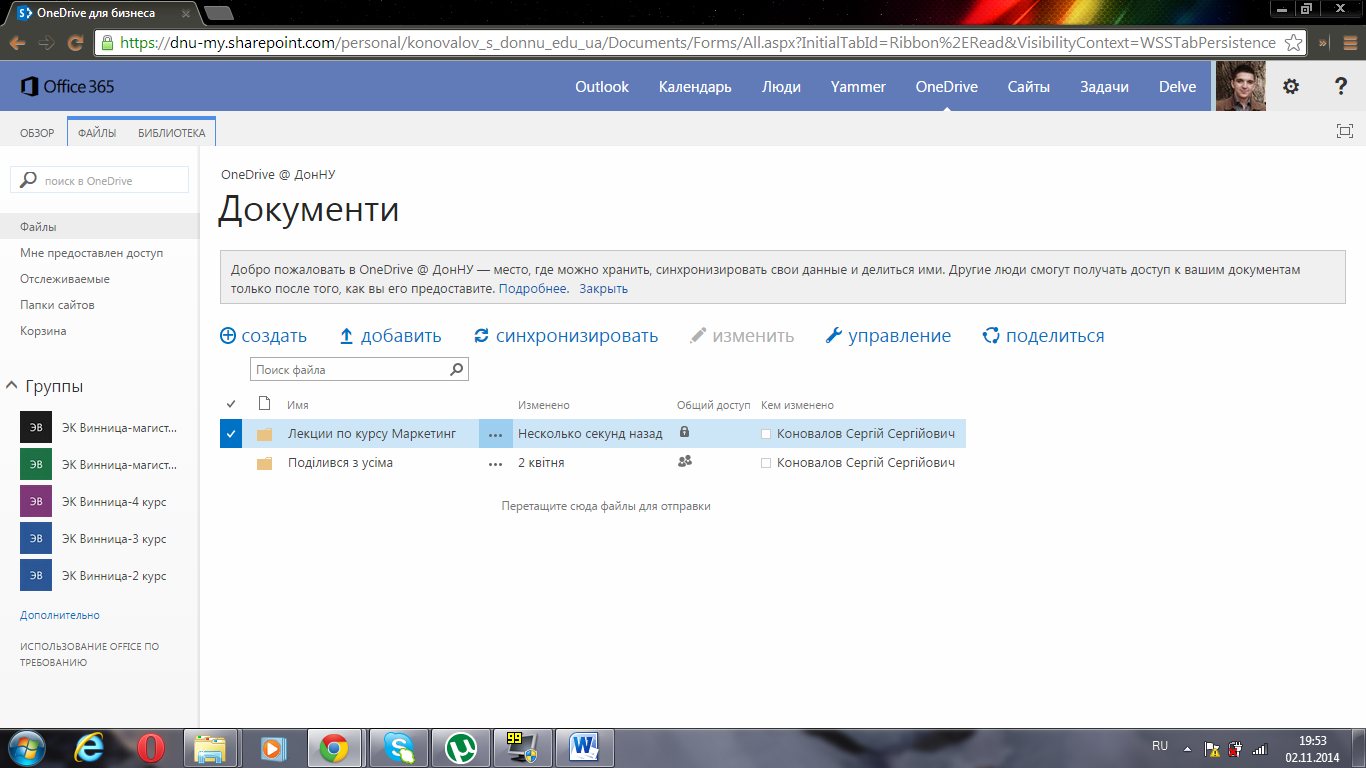The height and width of the screenshot is (768, 1366).
Task: Click the создать plus button
Action: tap(263, 336)
